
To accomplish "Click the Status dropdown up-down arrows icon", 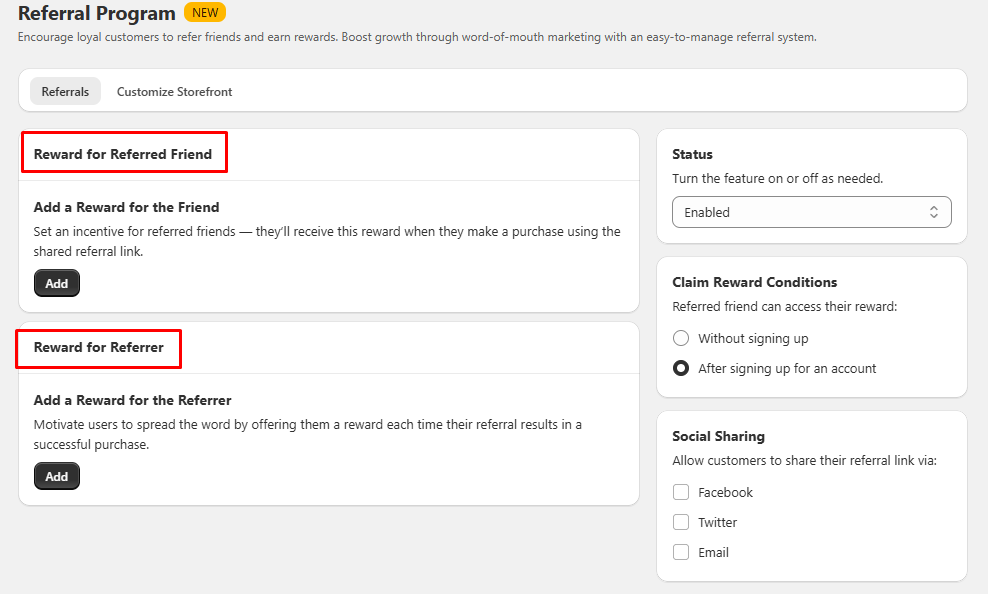I will [934, 212].
